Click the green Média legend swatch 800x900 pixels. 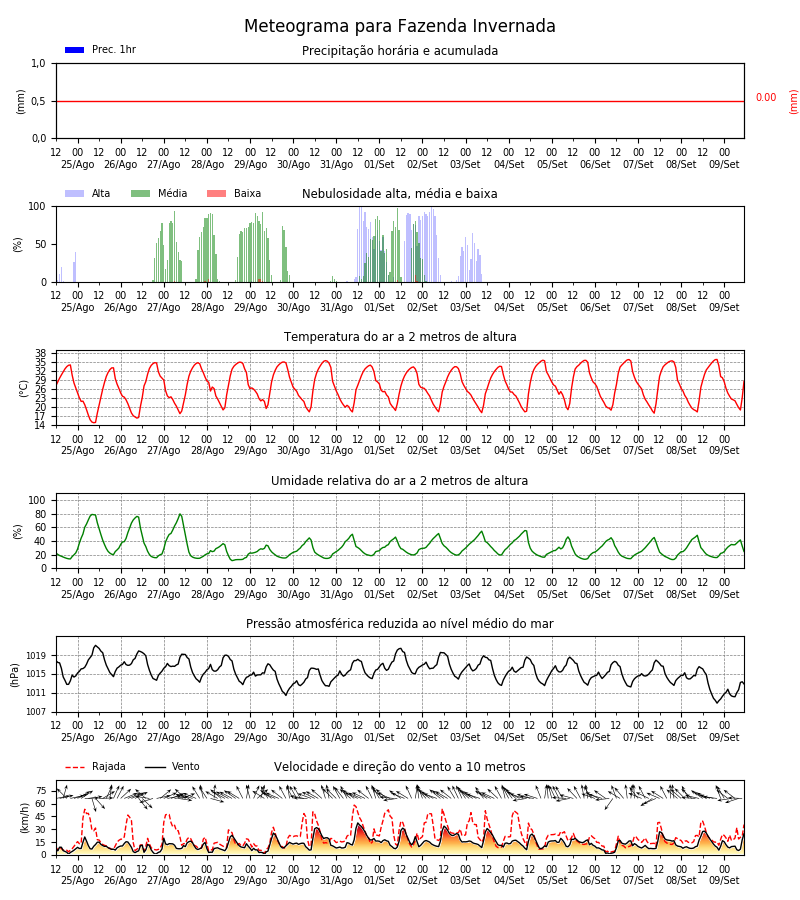click(141, 193)
